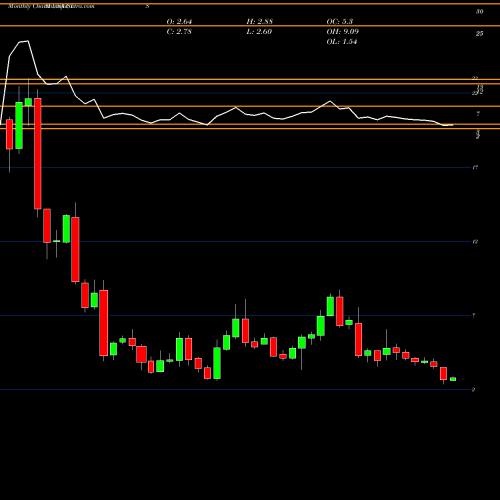Click the 12 price axis label
Viewport: 500px width, 500px height.
(x=475, y=241)
